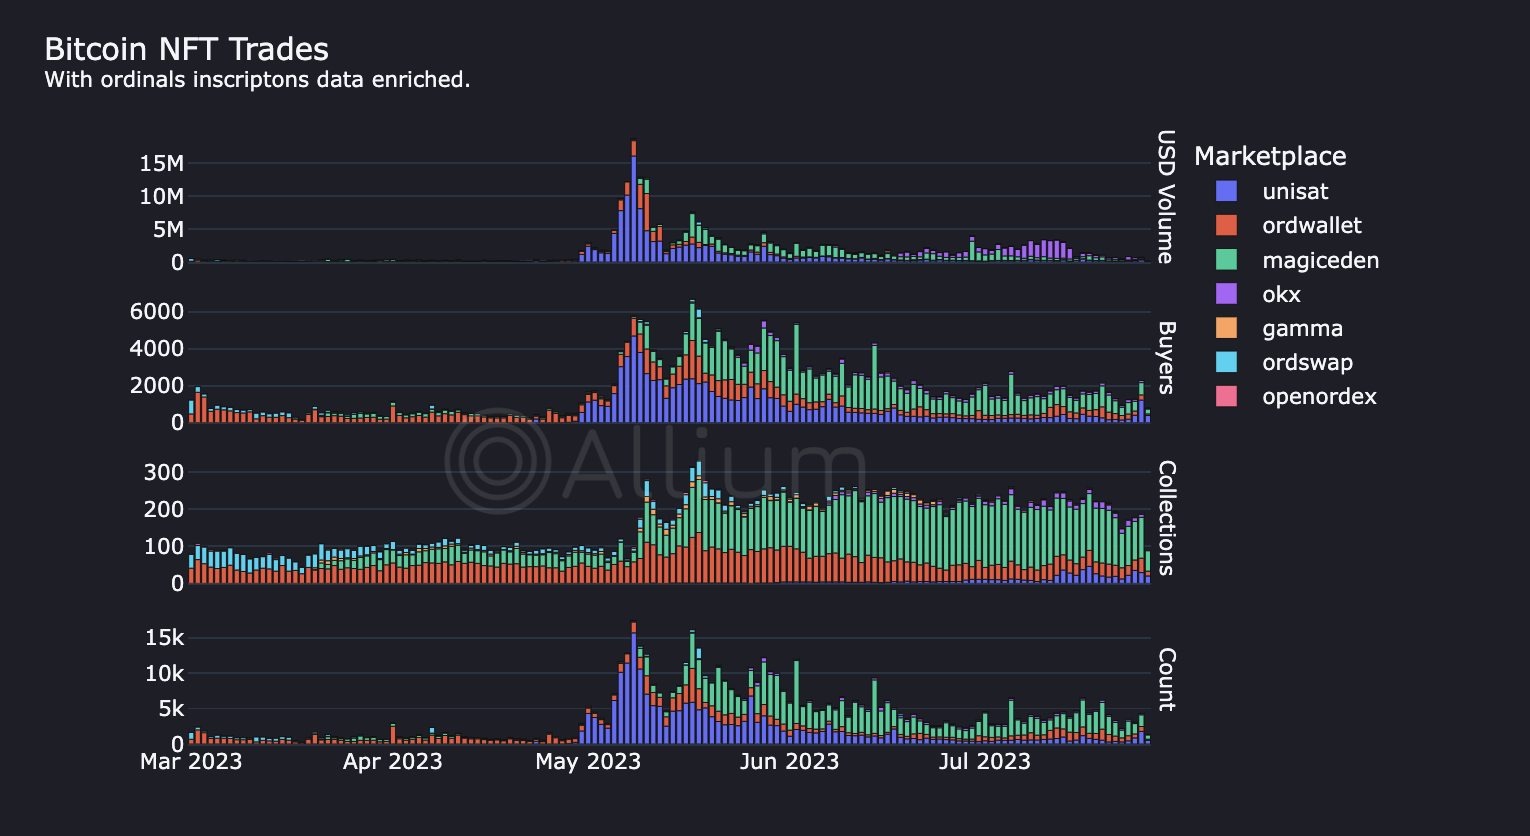Hide the openordex series via legend label
The width and height of the screenshot is (1530, 836).
[x=1319, y=397]
